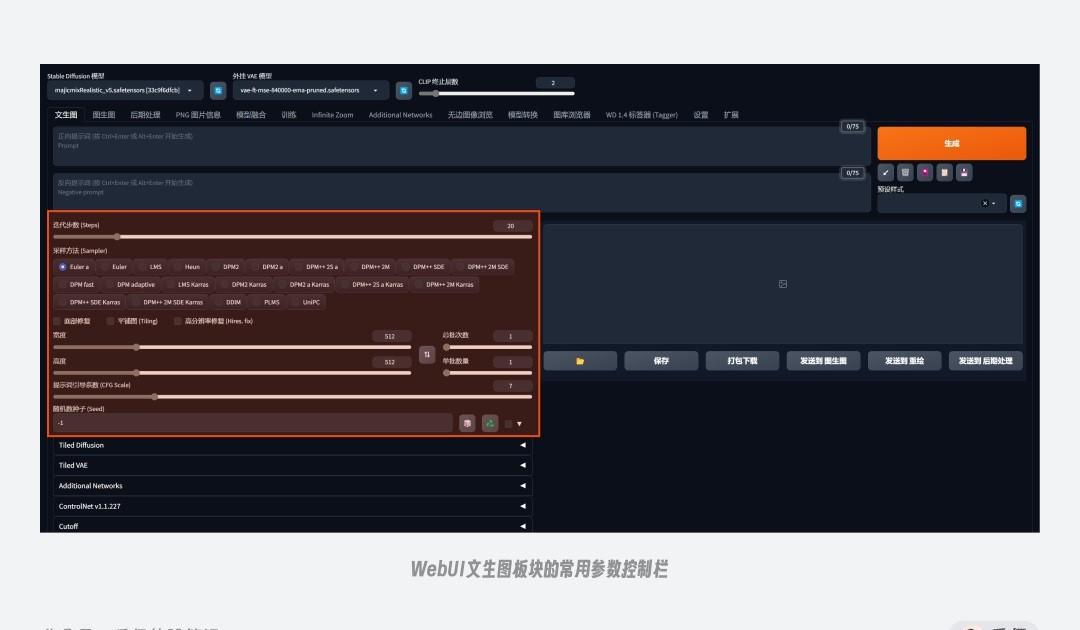Refresh the external VAE model list
Viewport: 1080px width, 630px height.
(404, 90)
